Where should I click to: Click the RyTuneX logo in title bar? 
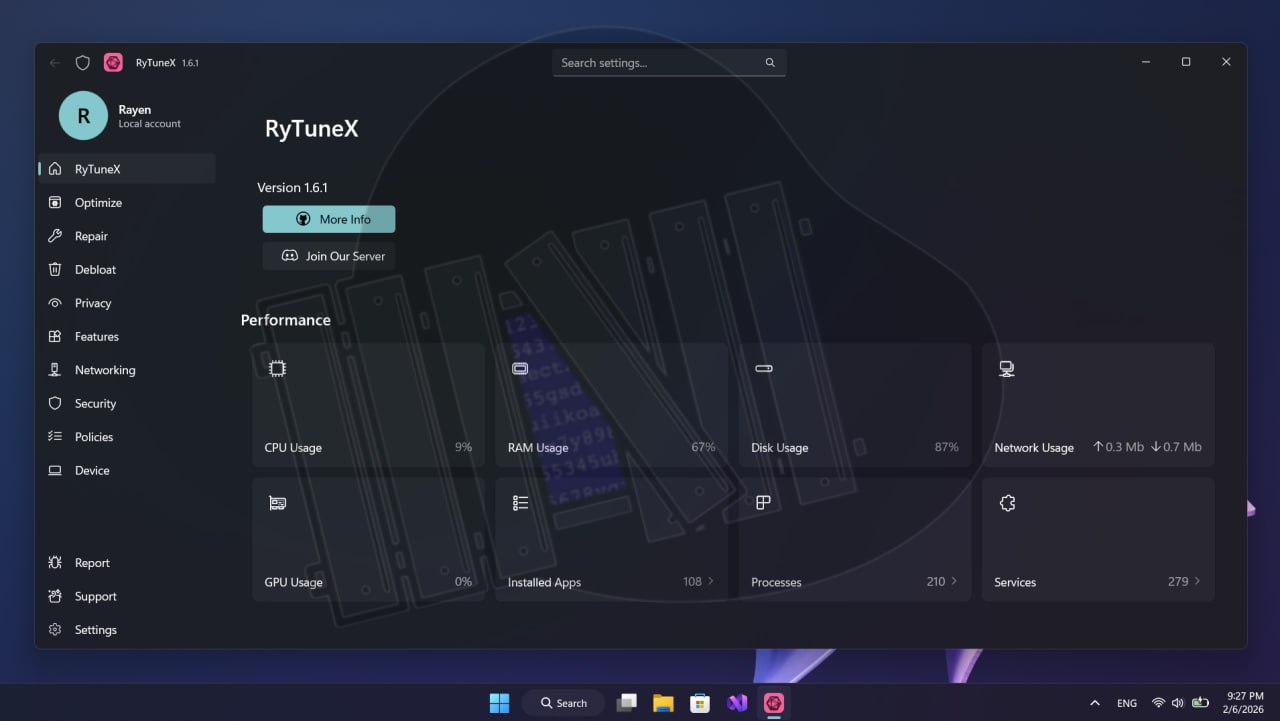113,63
